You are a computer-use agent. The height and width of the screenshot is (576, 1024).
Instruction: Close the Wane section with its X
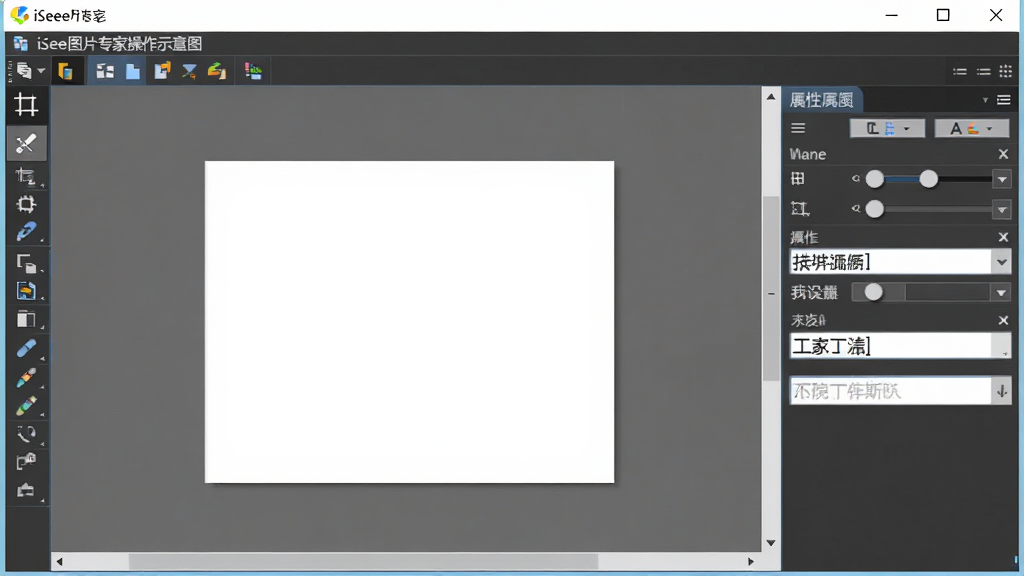(x=1003, y=154)
